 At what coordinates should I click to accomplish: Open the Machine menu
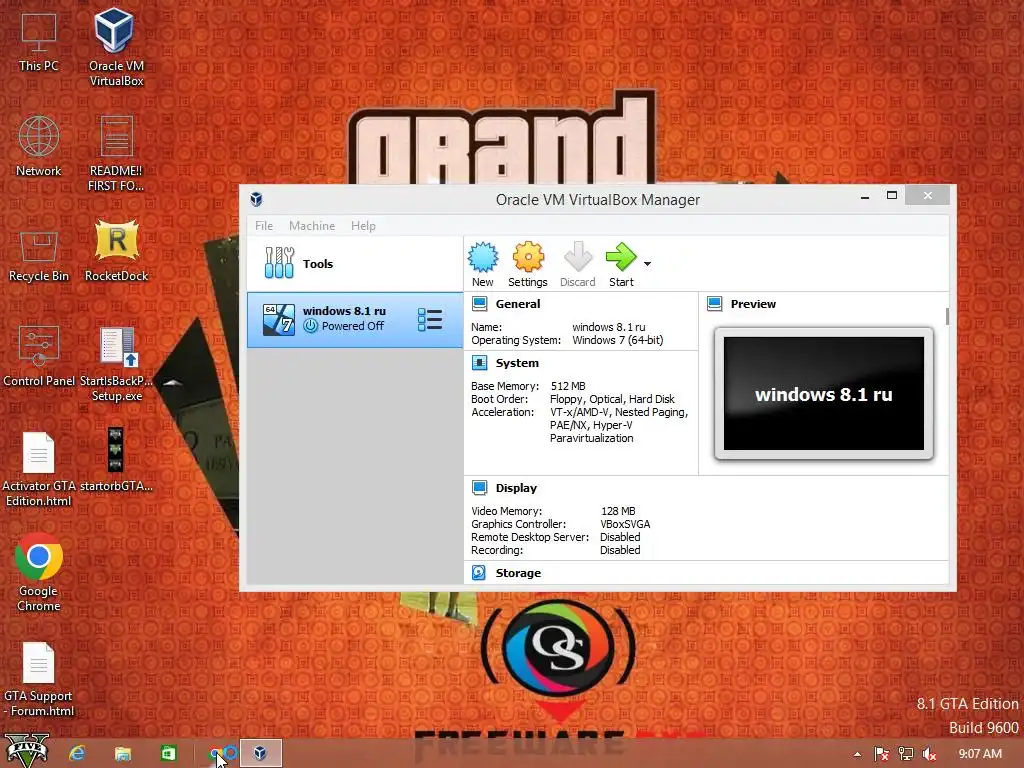click(x=312, y=225)
